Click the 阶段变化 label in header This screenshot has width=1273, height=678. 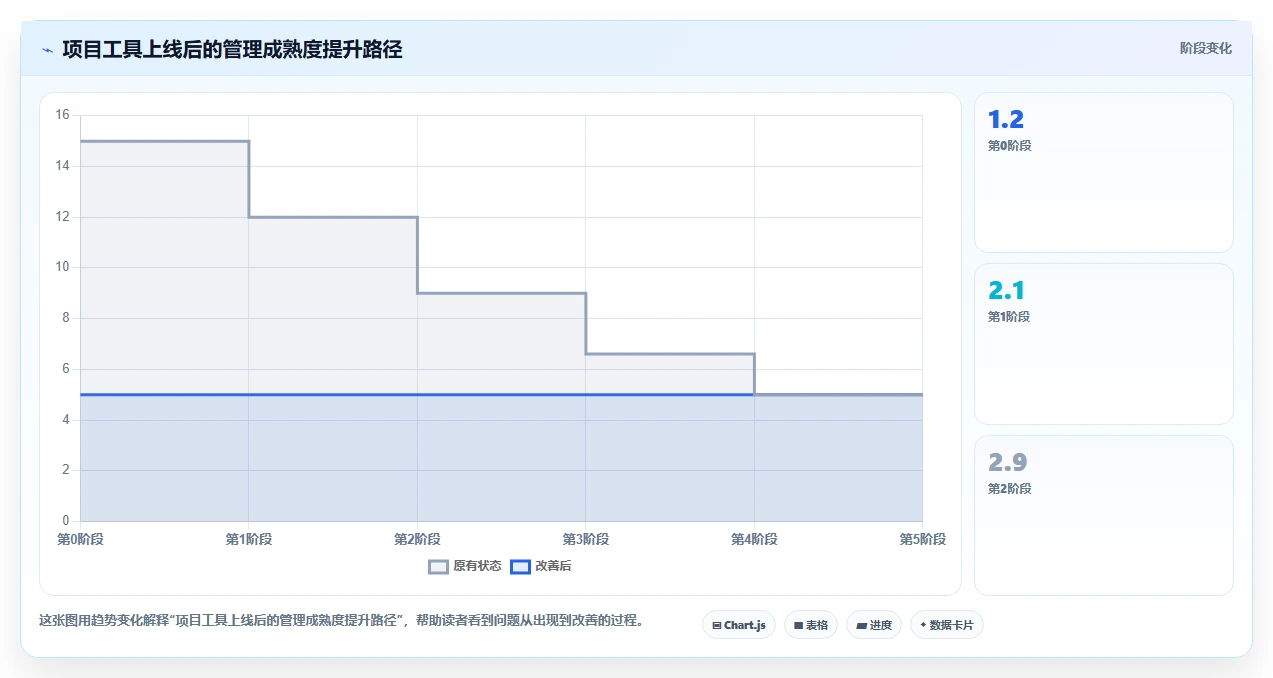pyautogui.click(x=1205, y=48)
